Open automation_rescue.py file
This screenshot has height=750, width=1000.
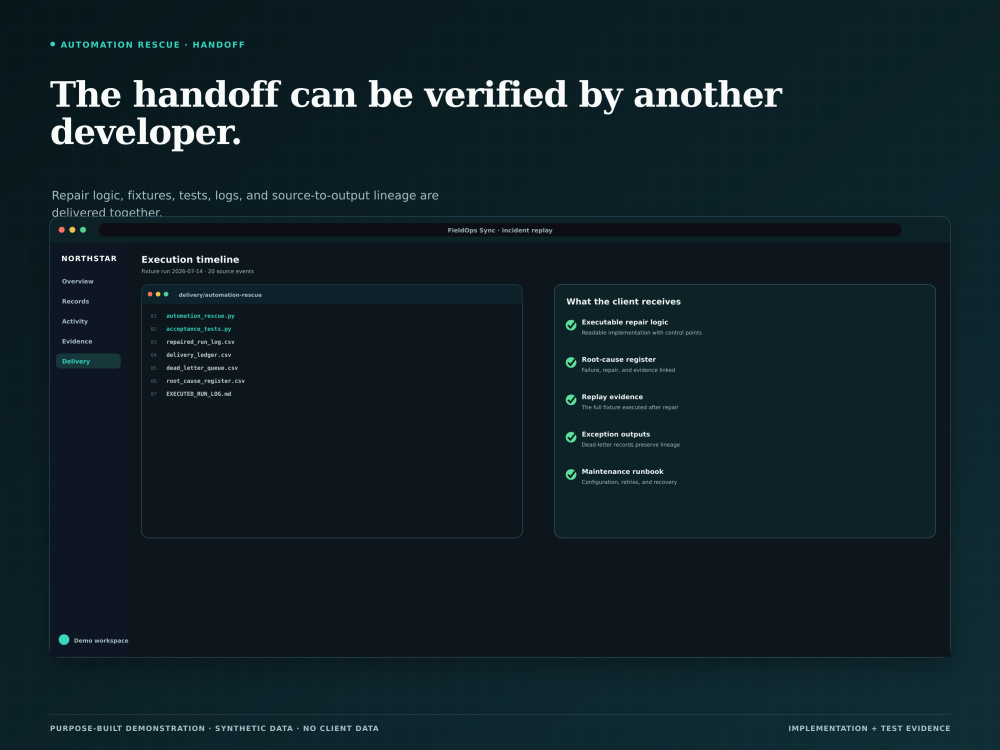(x=200, y=316)
